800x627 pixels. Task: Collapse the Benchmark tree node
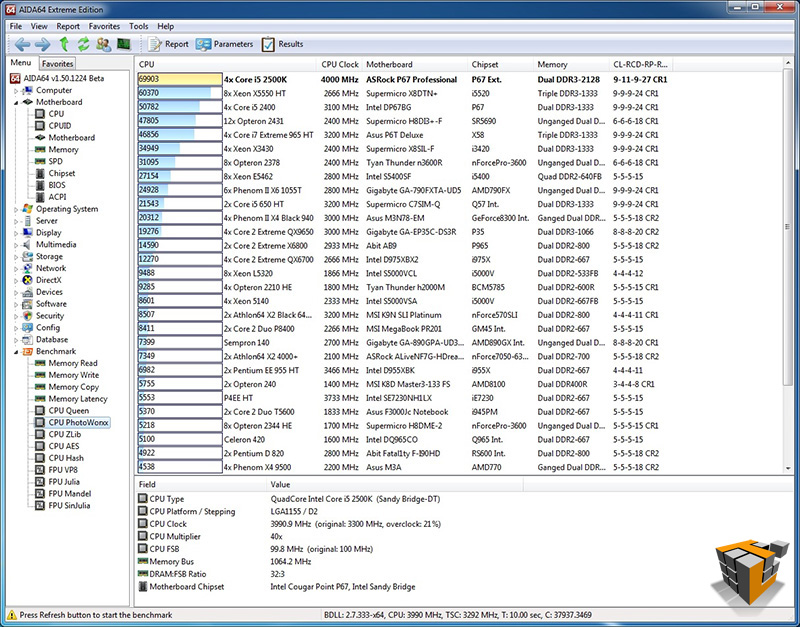16,352
